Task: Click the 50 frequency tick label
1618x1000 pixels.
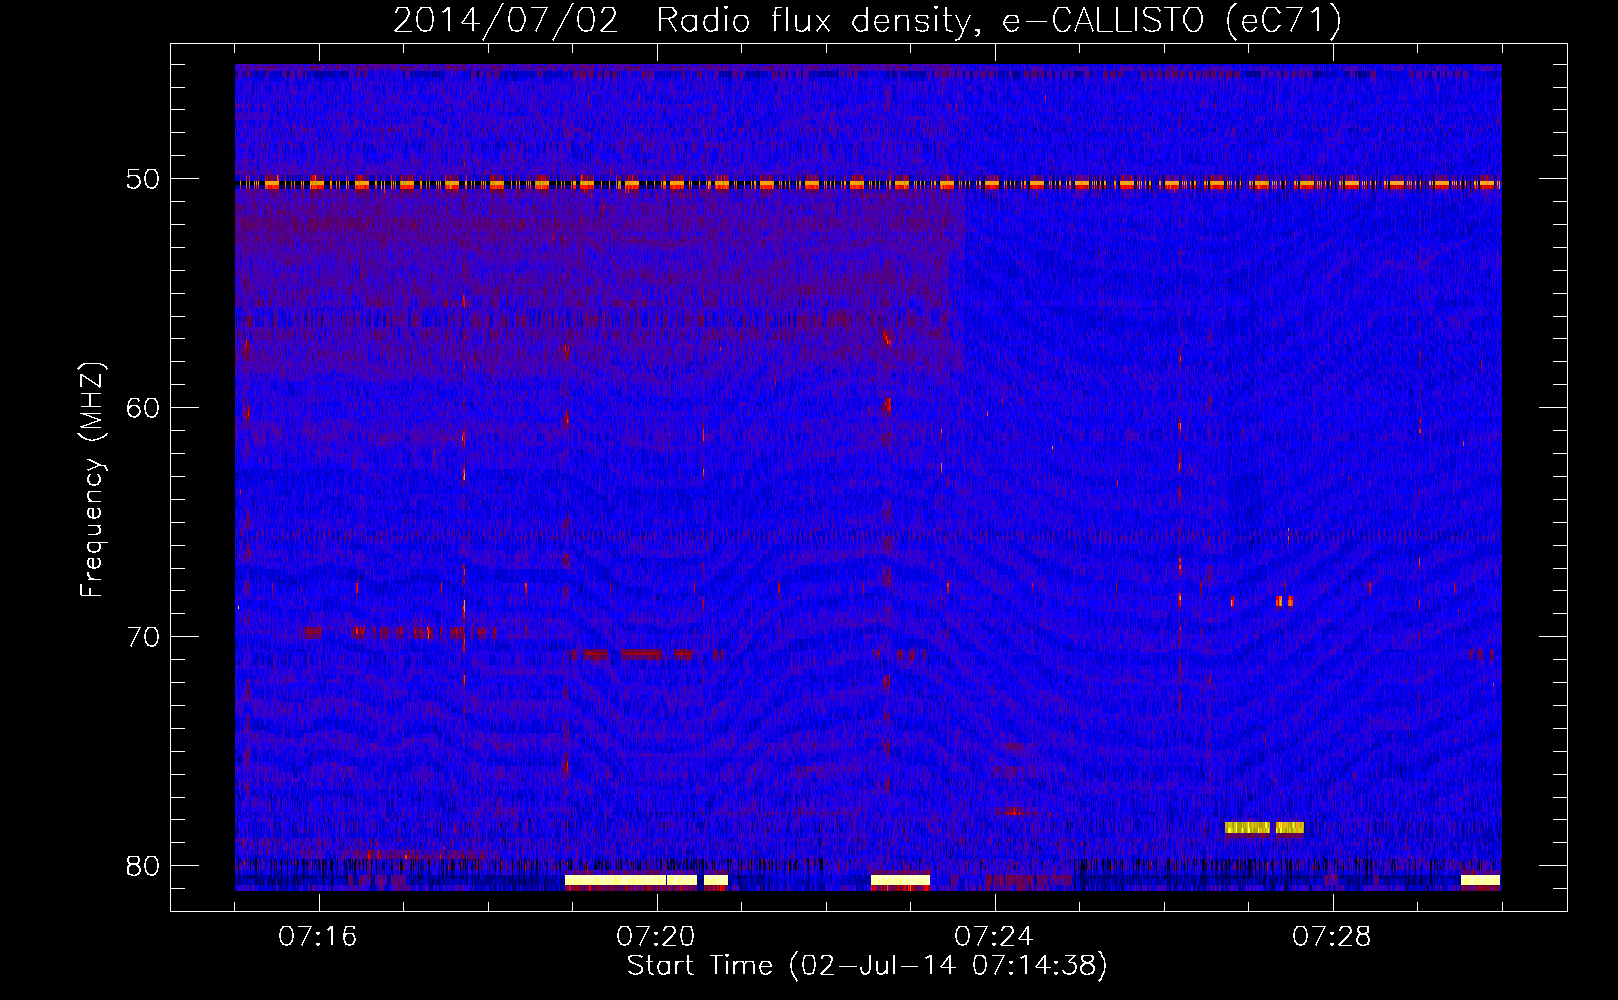Action: tap(143, 180)
